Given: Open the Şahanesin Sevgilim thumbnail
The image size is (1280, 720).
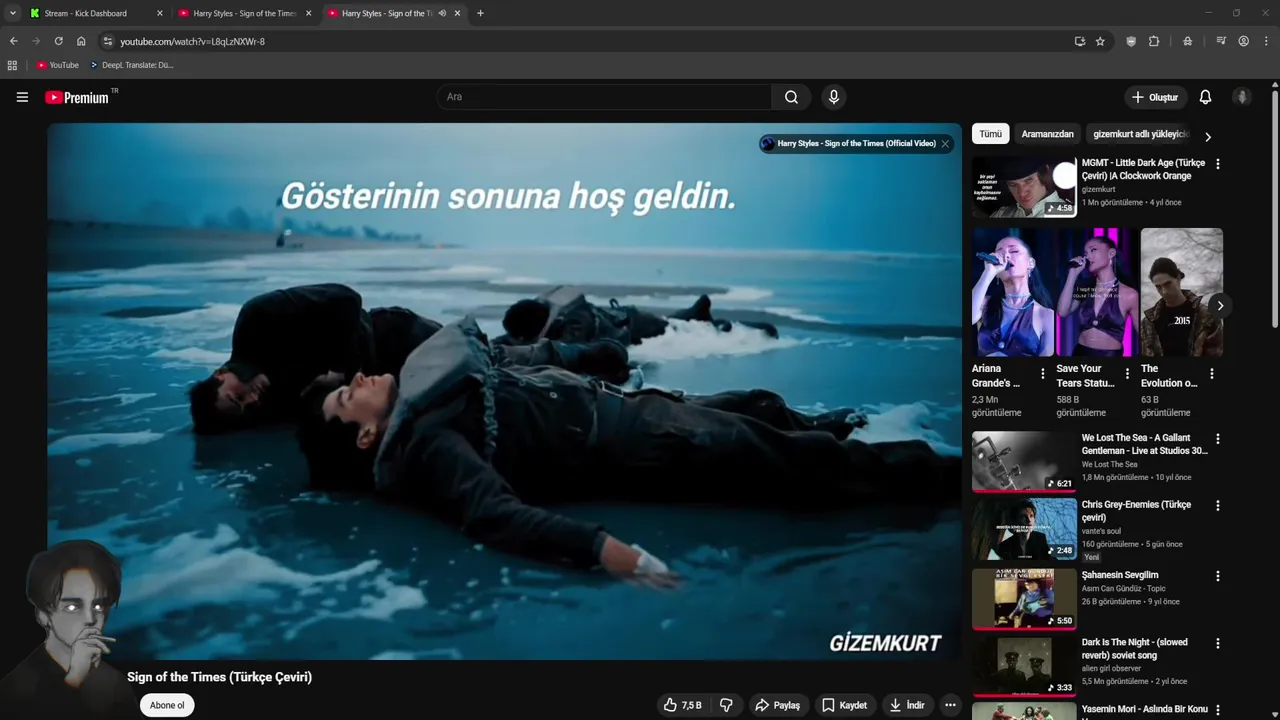Looking at the screenshot, I should (x=1024, y=598).
